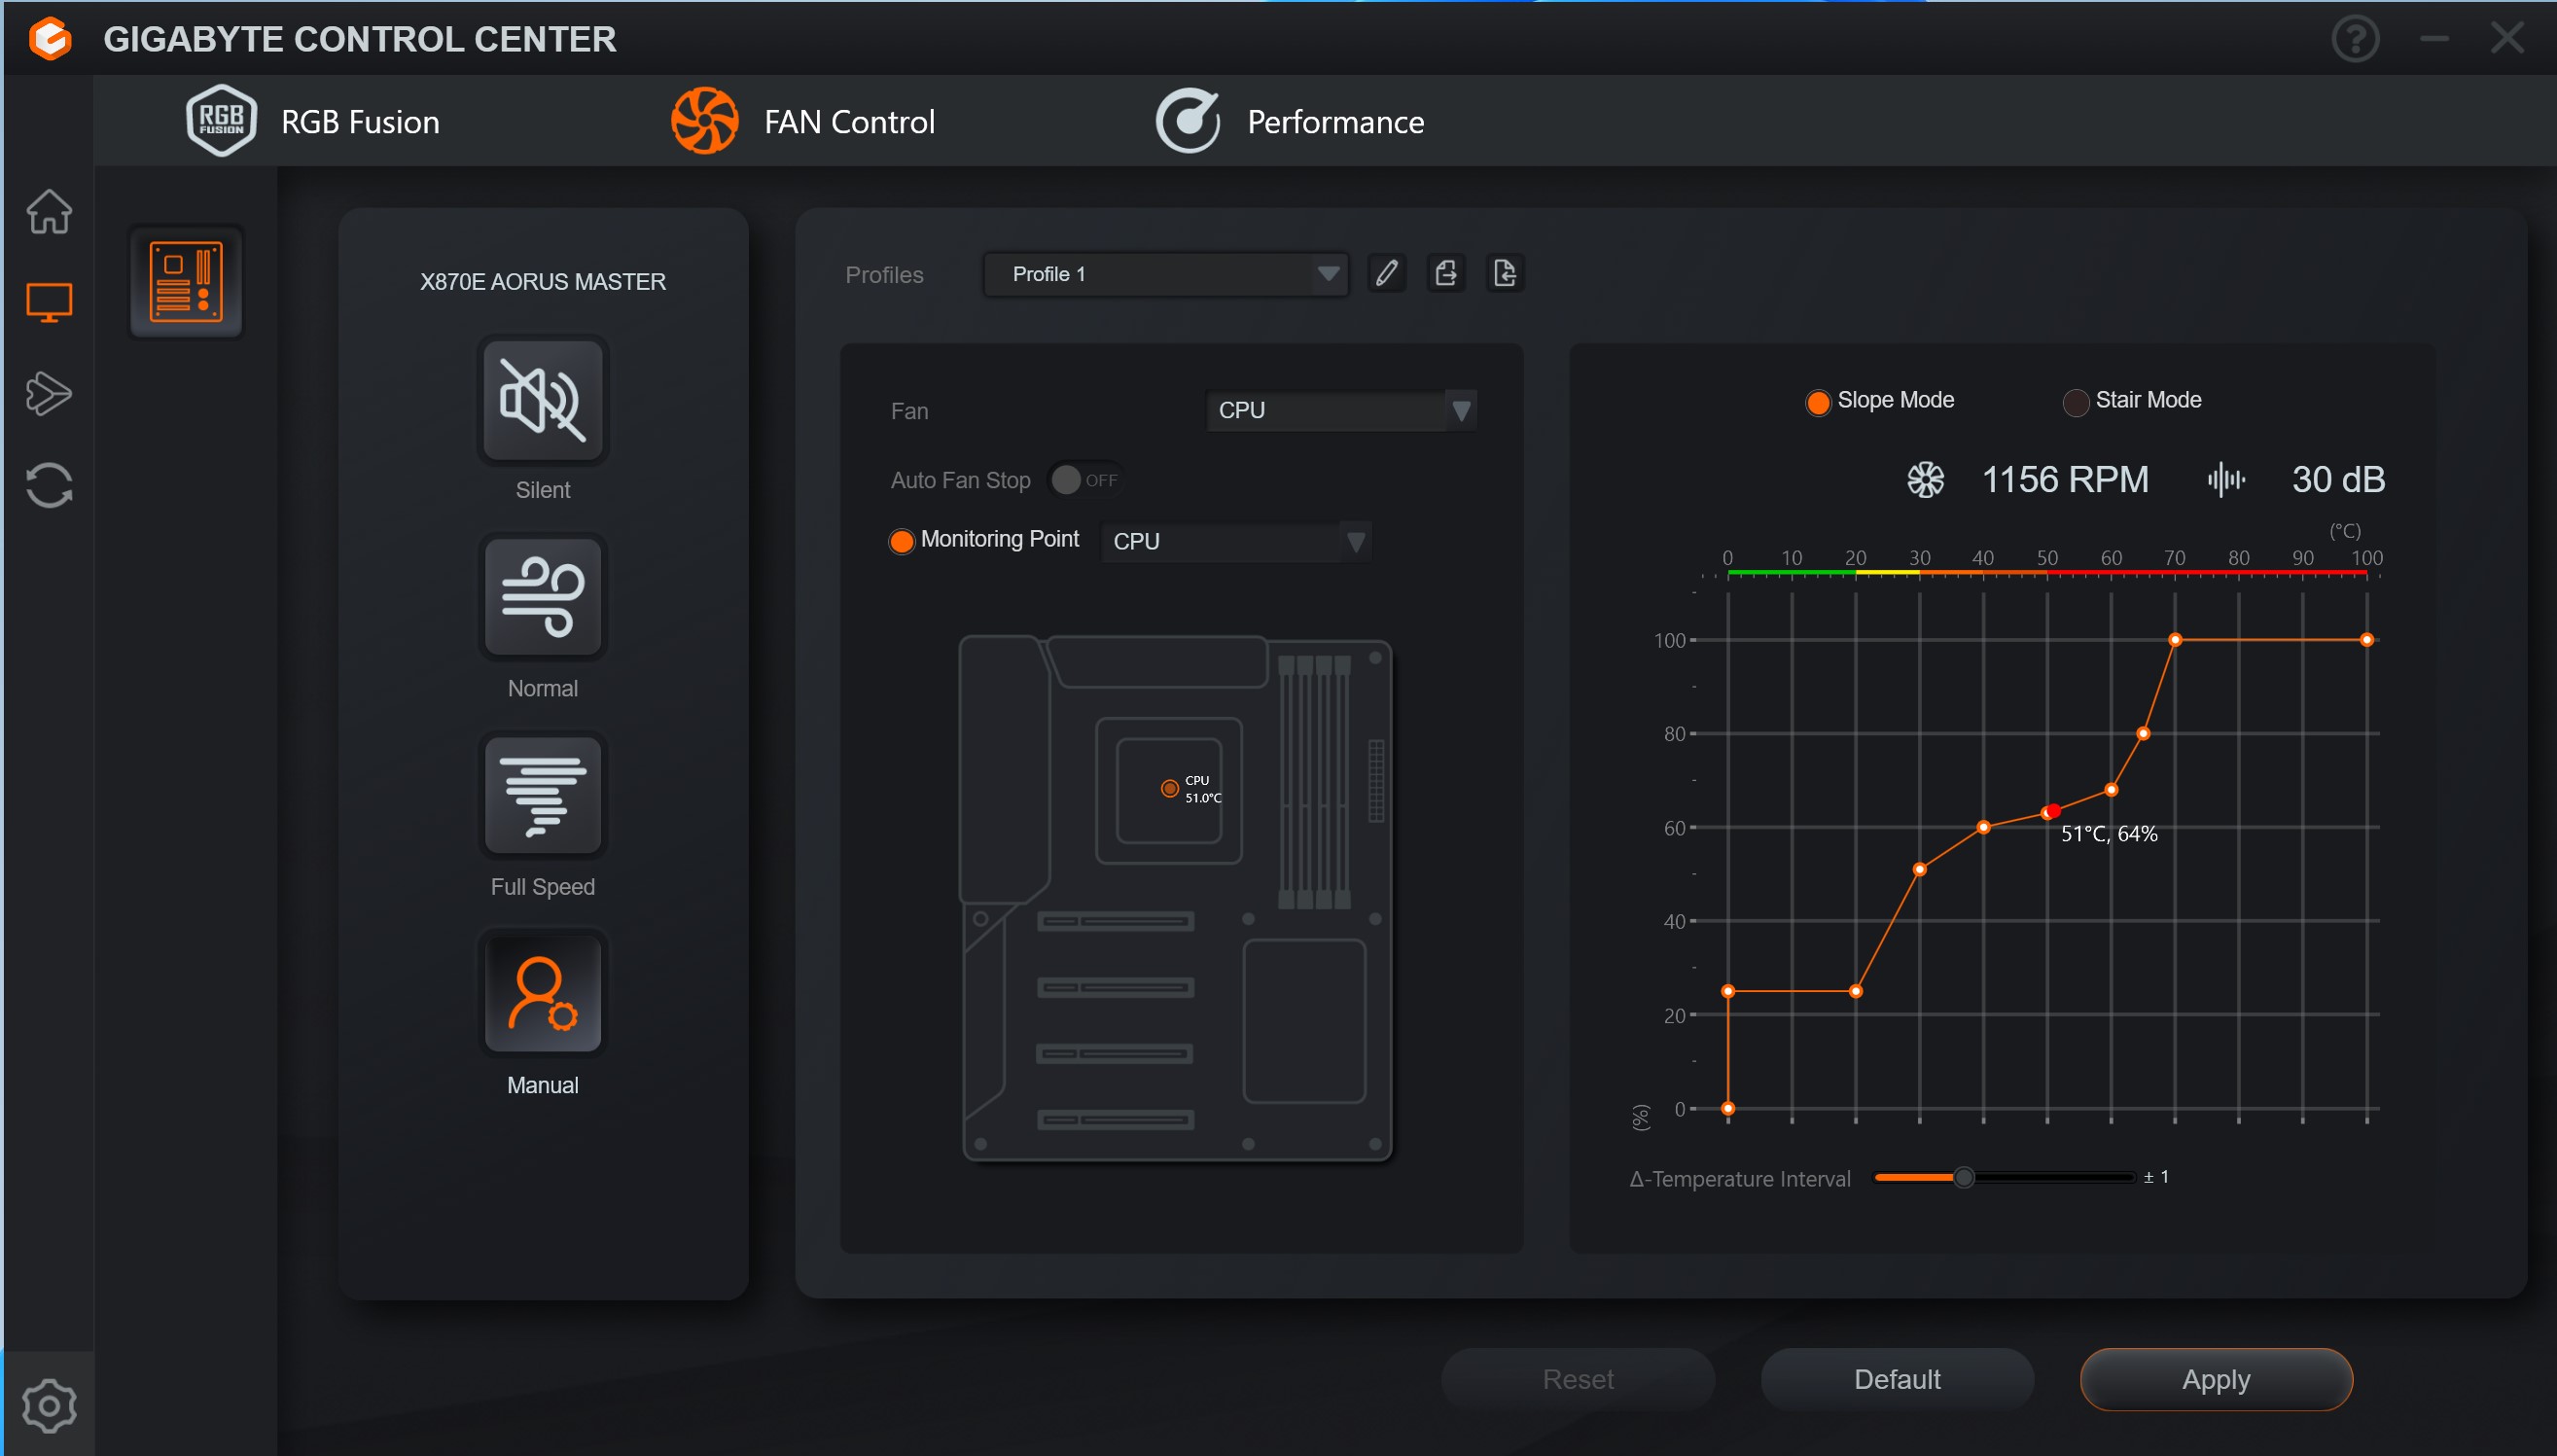Open the Profile 1 dropdown
The height and width of the screenshot is (1456, 2557).
click(x=1164, y=273)
